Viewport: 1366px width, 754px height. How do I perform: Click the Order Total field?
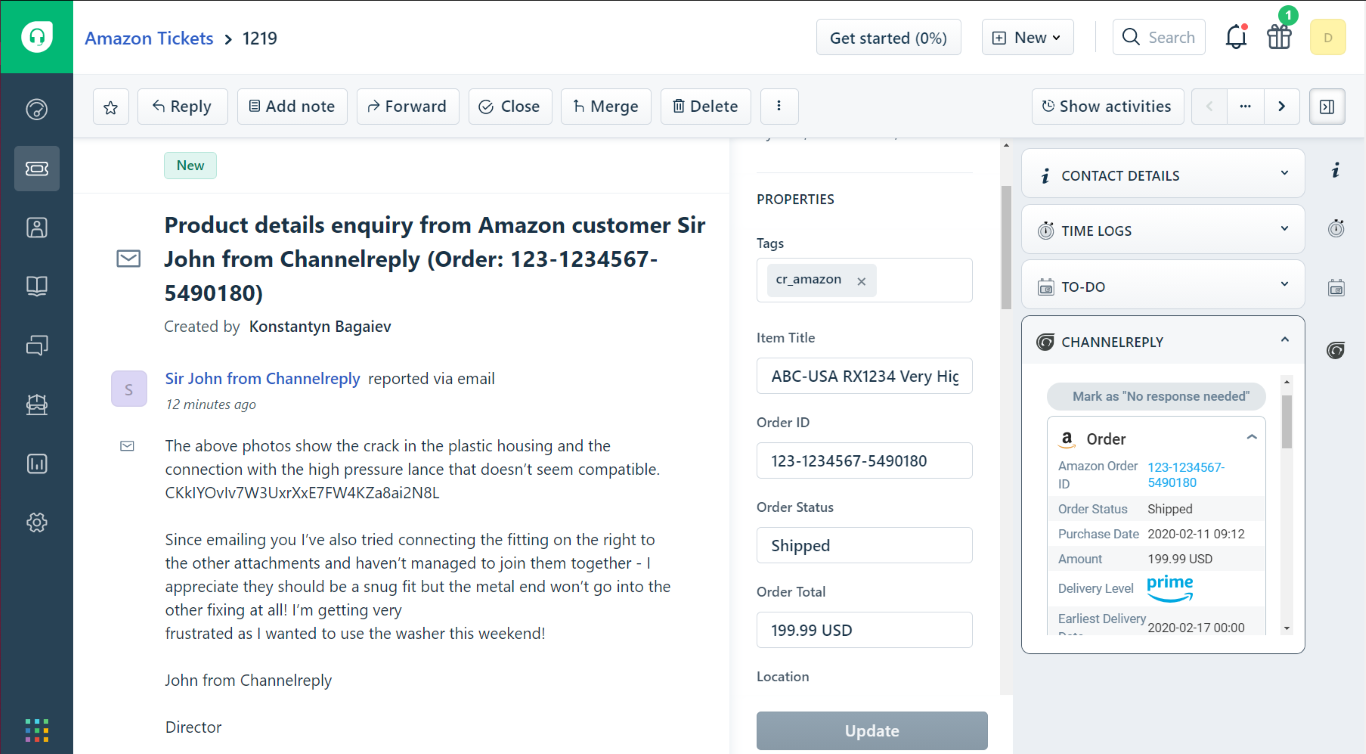click(865, 630)
